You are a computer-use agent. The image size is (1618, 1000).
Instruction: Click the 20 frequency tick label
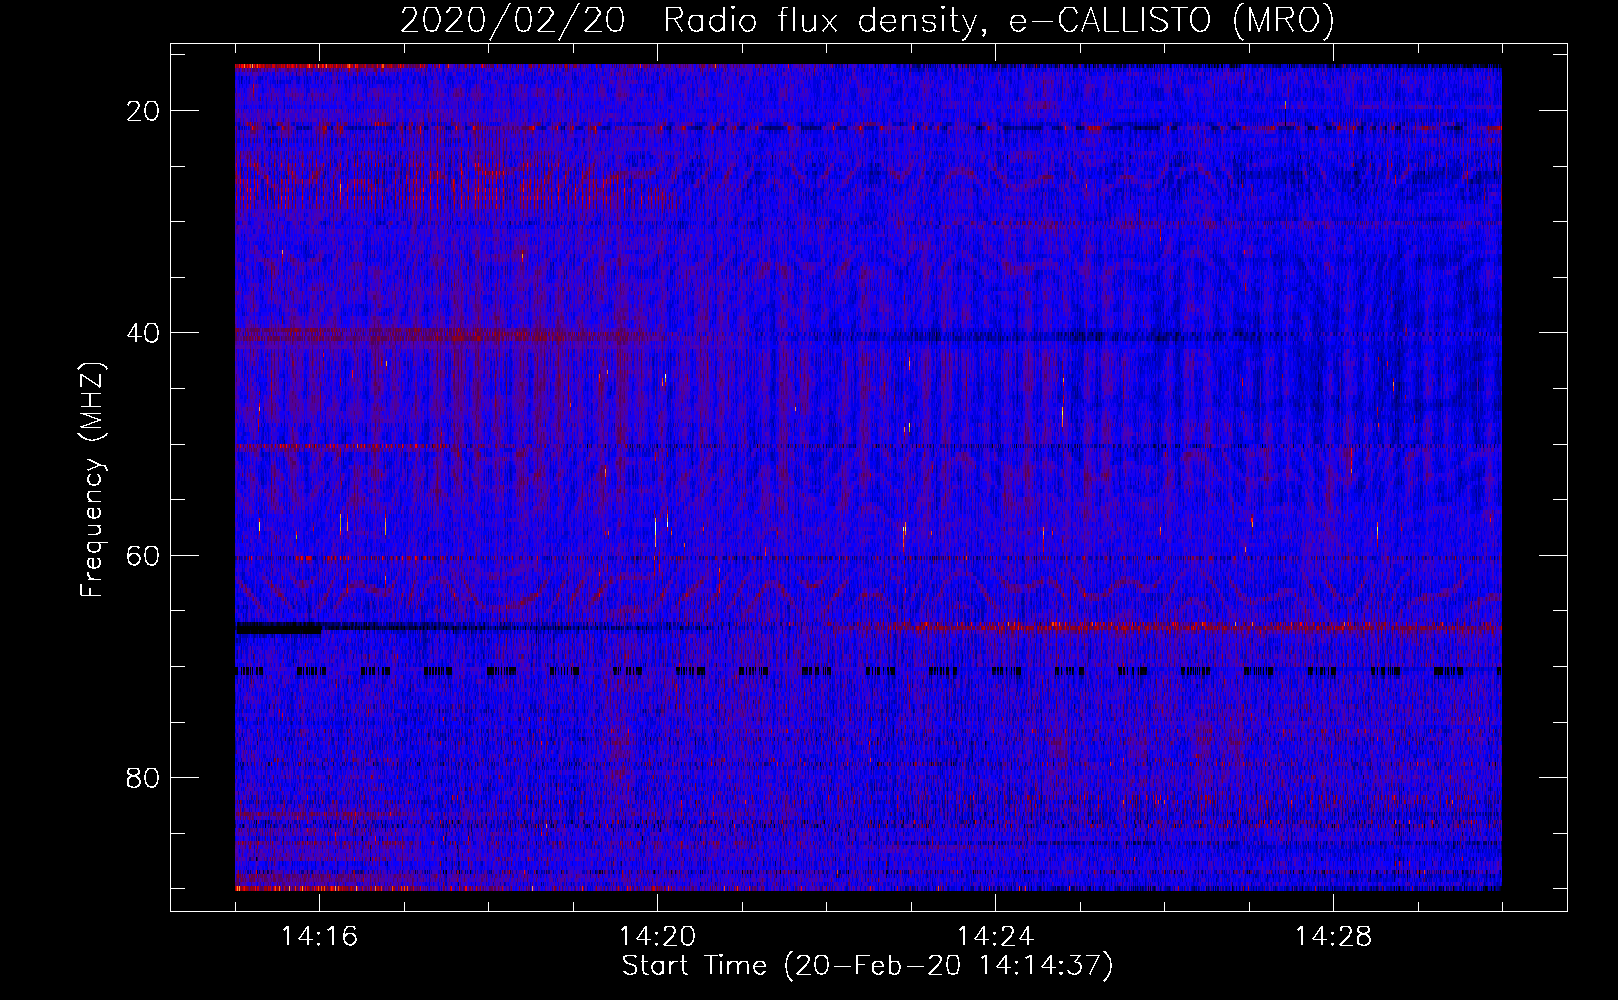click(x=143, y=111)
